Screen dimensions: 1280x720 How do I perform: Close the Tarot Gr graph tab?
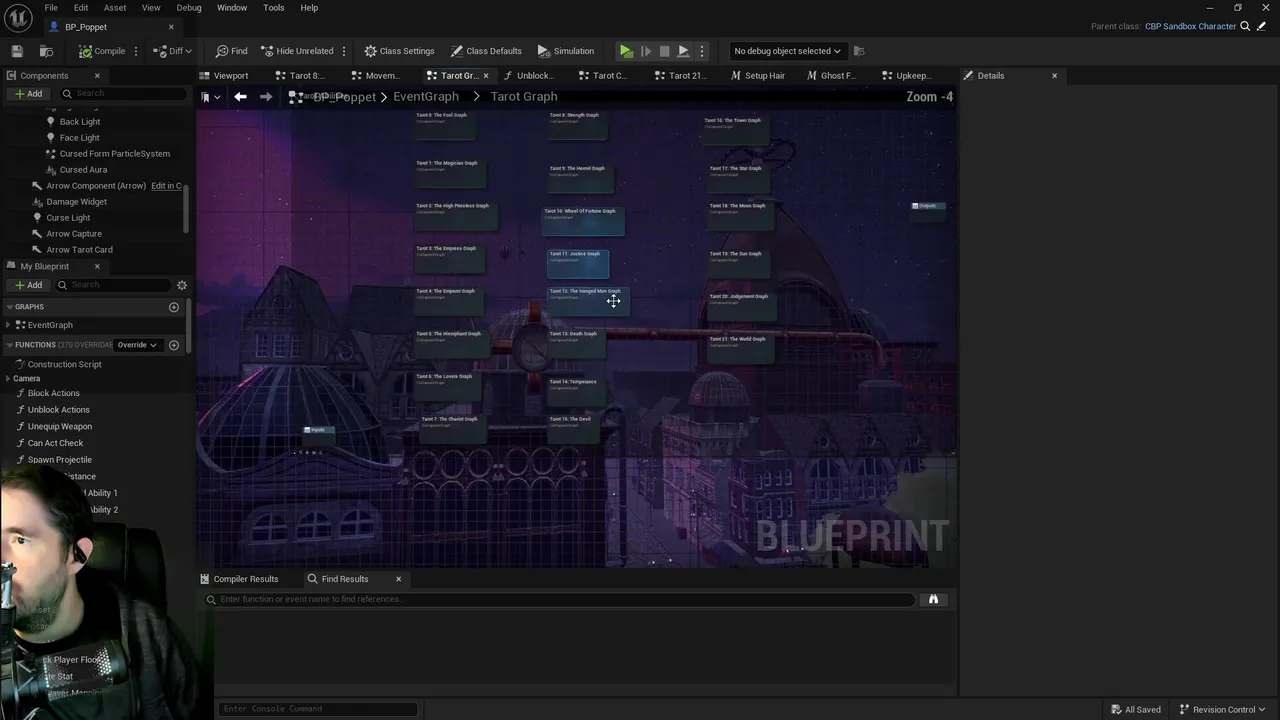486,76
